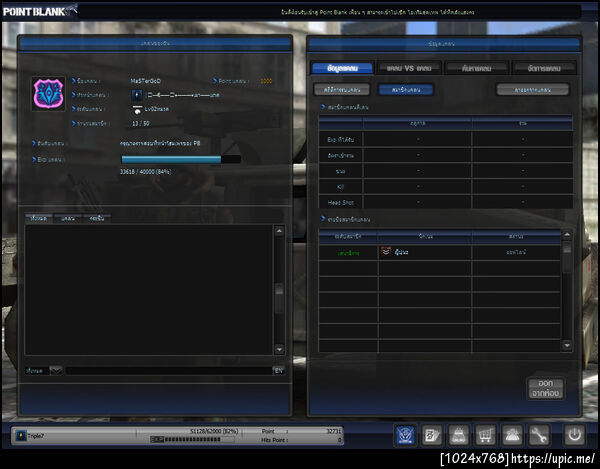600x469 pixels.
Task: Click the grey sub-button below first tab
Action: (x=342, y=90)
